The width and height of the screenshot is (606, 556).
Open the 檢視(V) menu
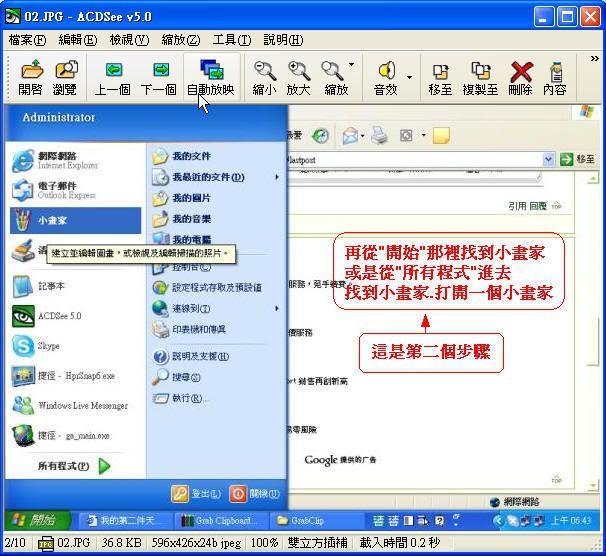[129, 40]
